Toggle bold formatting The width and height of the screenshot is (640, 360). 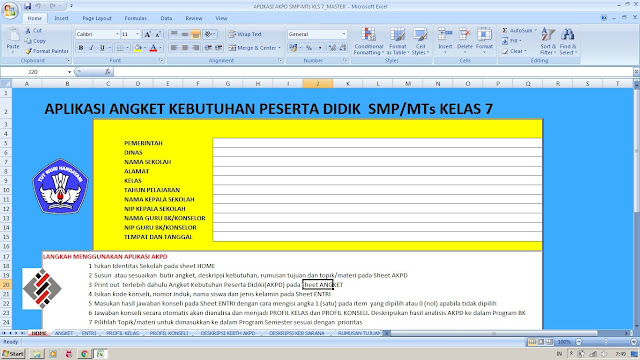coord(81,48)
